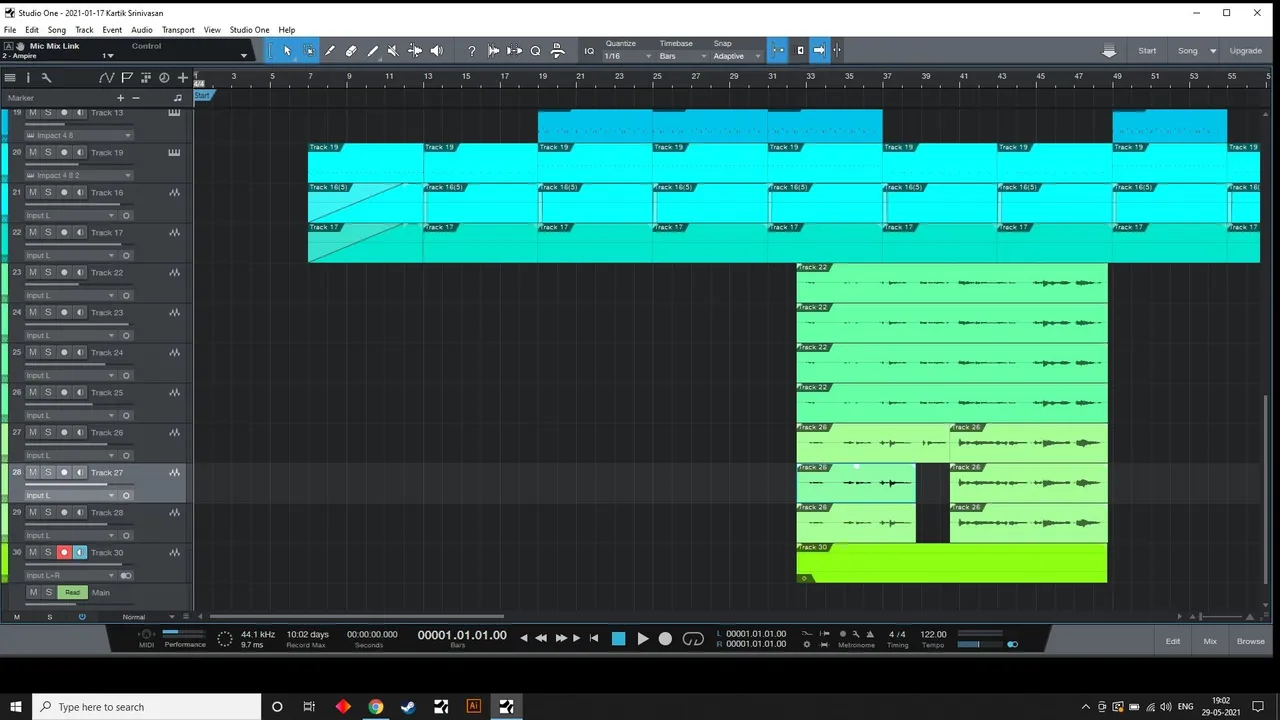Toggle the Loop transport button
The width and height of the screenshot is (1280, 720).
tap(693, 638)
